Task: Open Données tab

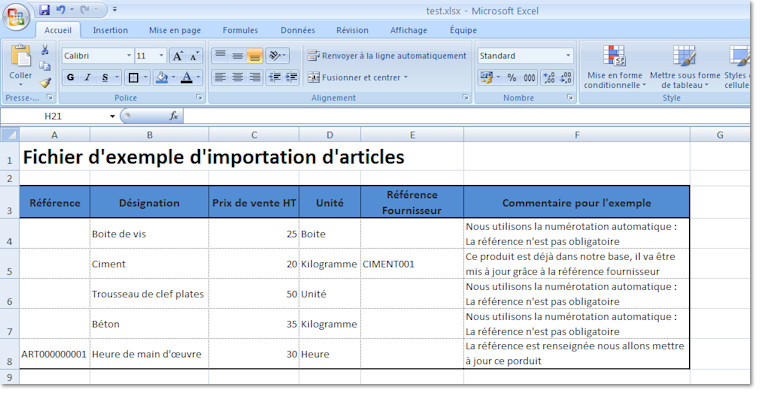Action: pyautogui.click(x=298, y=30)
